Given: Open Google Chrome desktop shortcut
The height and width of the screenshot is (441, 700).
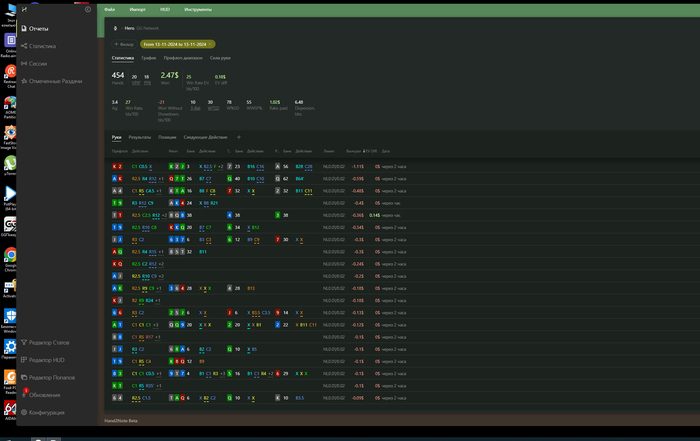Looking at the screenshot, I should pyautogui.click(x=10, y=258).
